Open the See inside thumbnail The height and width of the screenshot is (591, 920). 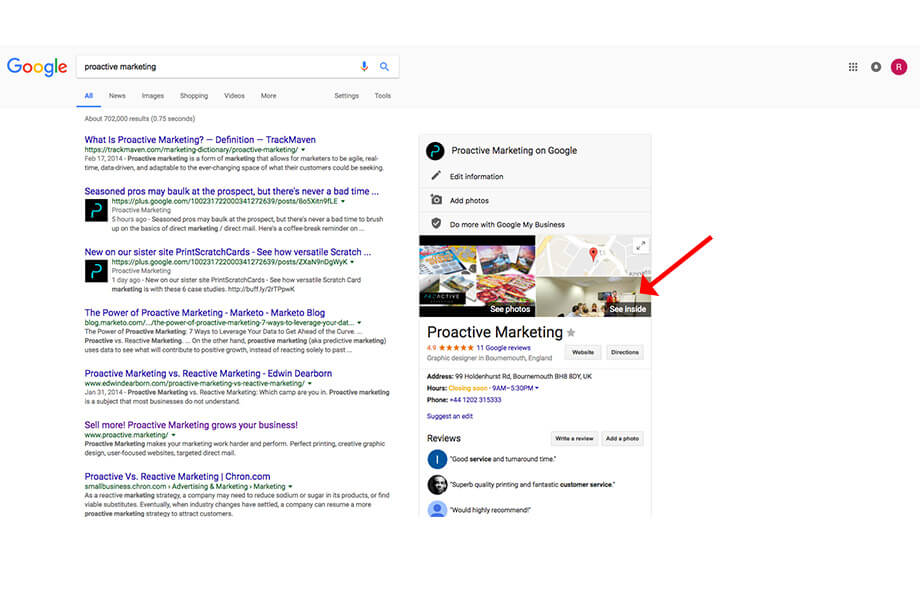click(x=594, y=297)
